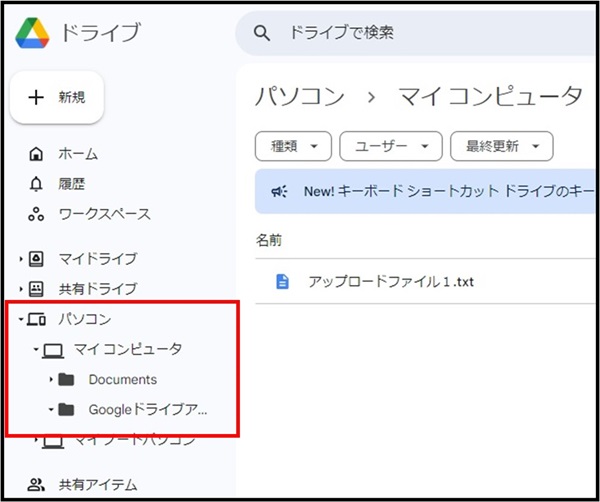The width and height of the screenshot is (600, 502).
Task: Select the Googleドライブア... folder in sidebar
Action: click(x=147, y=409)
